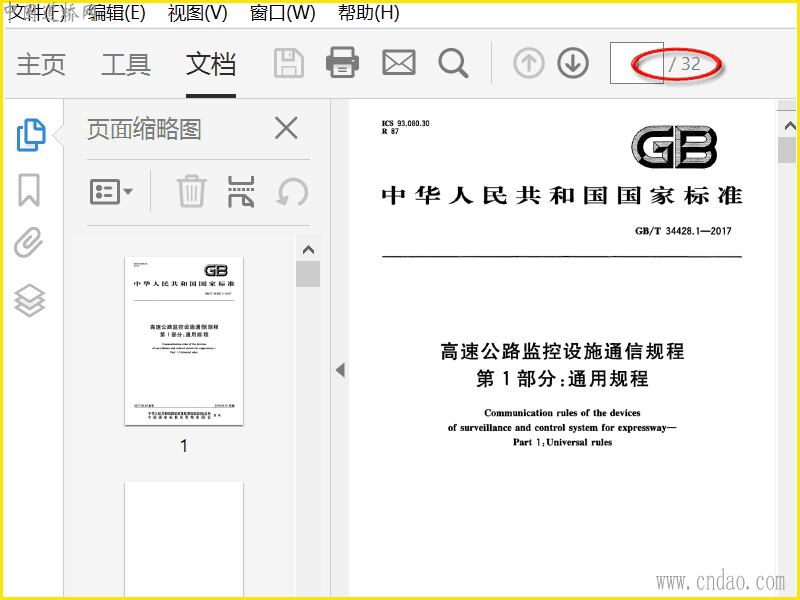This screenshot has height=600, width=800.
Task: Open the 编辑(E) menu
Action: pyautogui.click(x=117, y=13)
